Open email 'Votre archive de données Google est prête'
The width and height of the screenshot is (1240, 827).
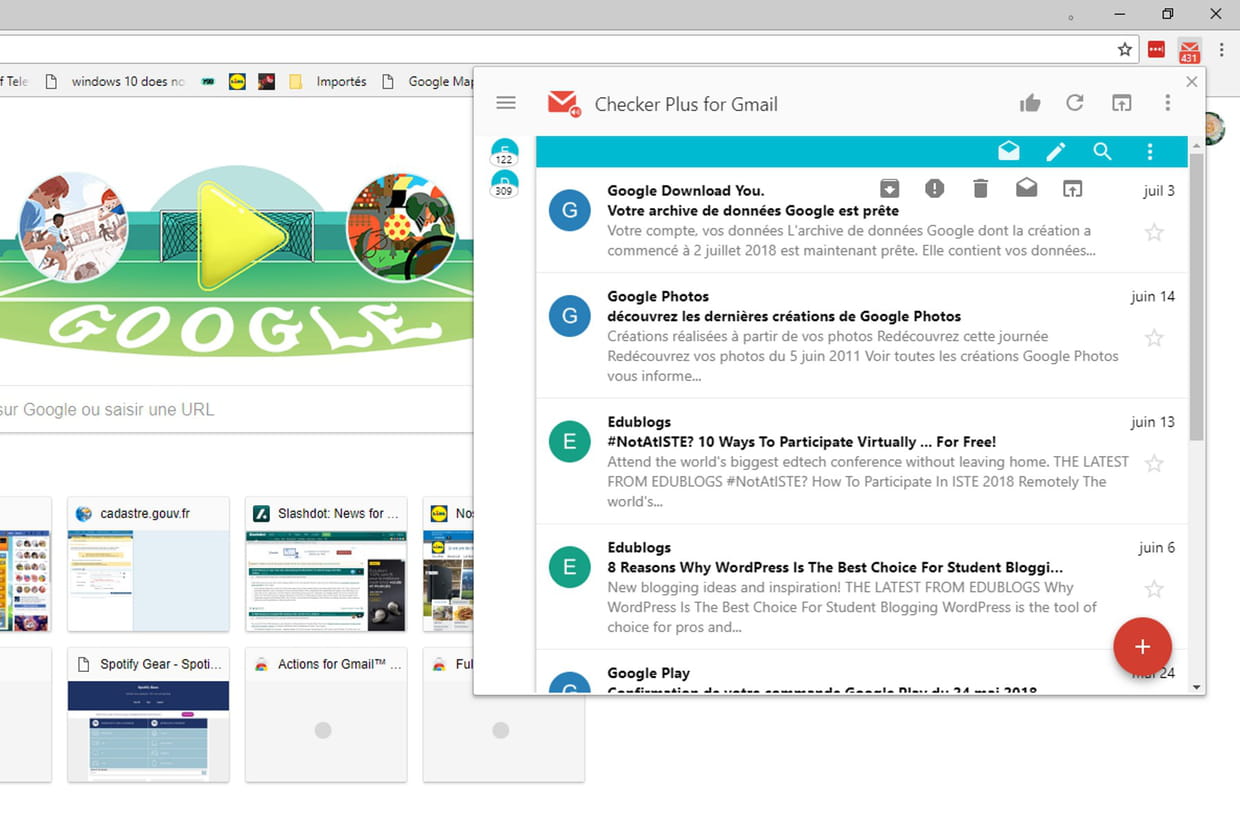753,211
